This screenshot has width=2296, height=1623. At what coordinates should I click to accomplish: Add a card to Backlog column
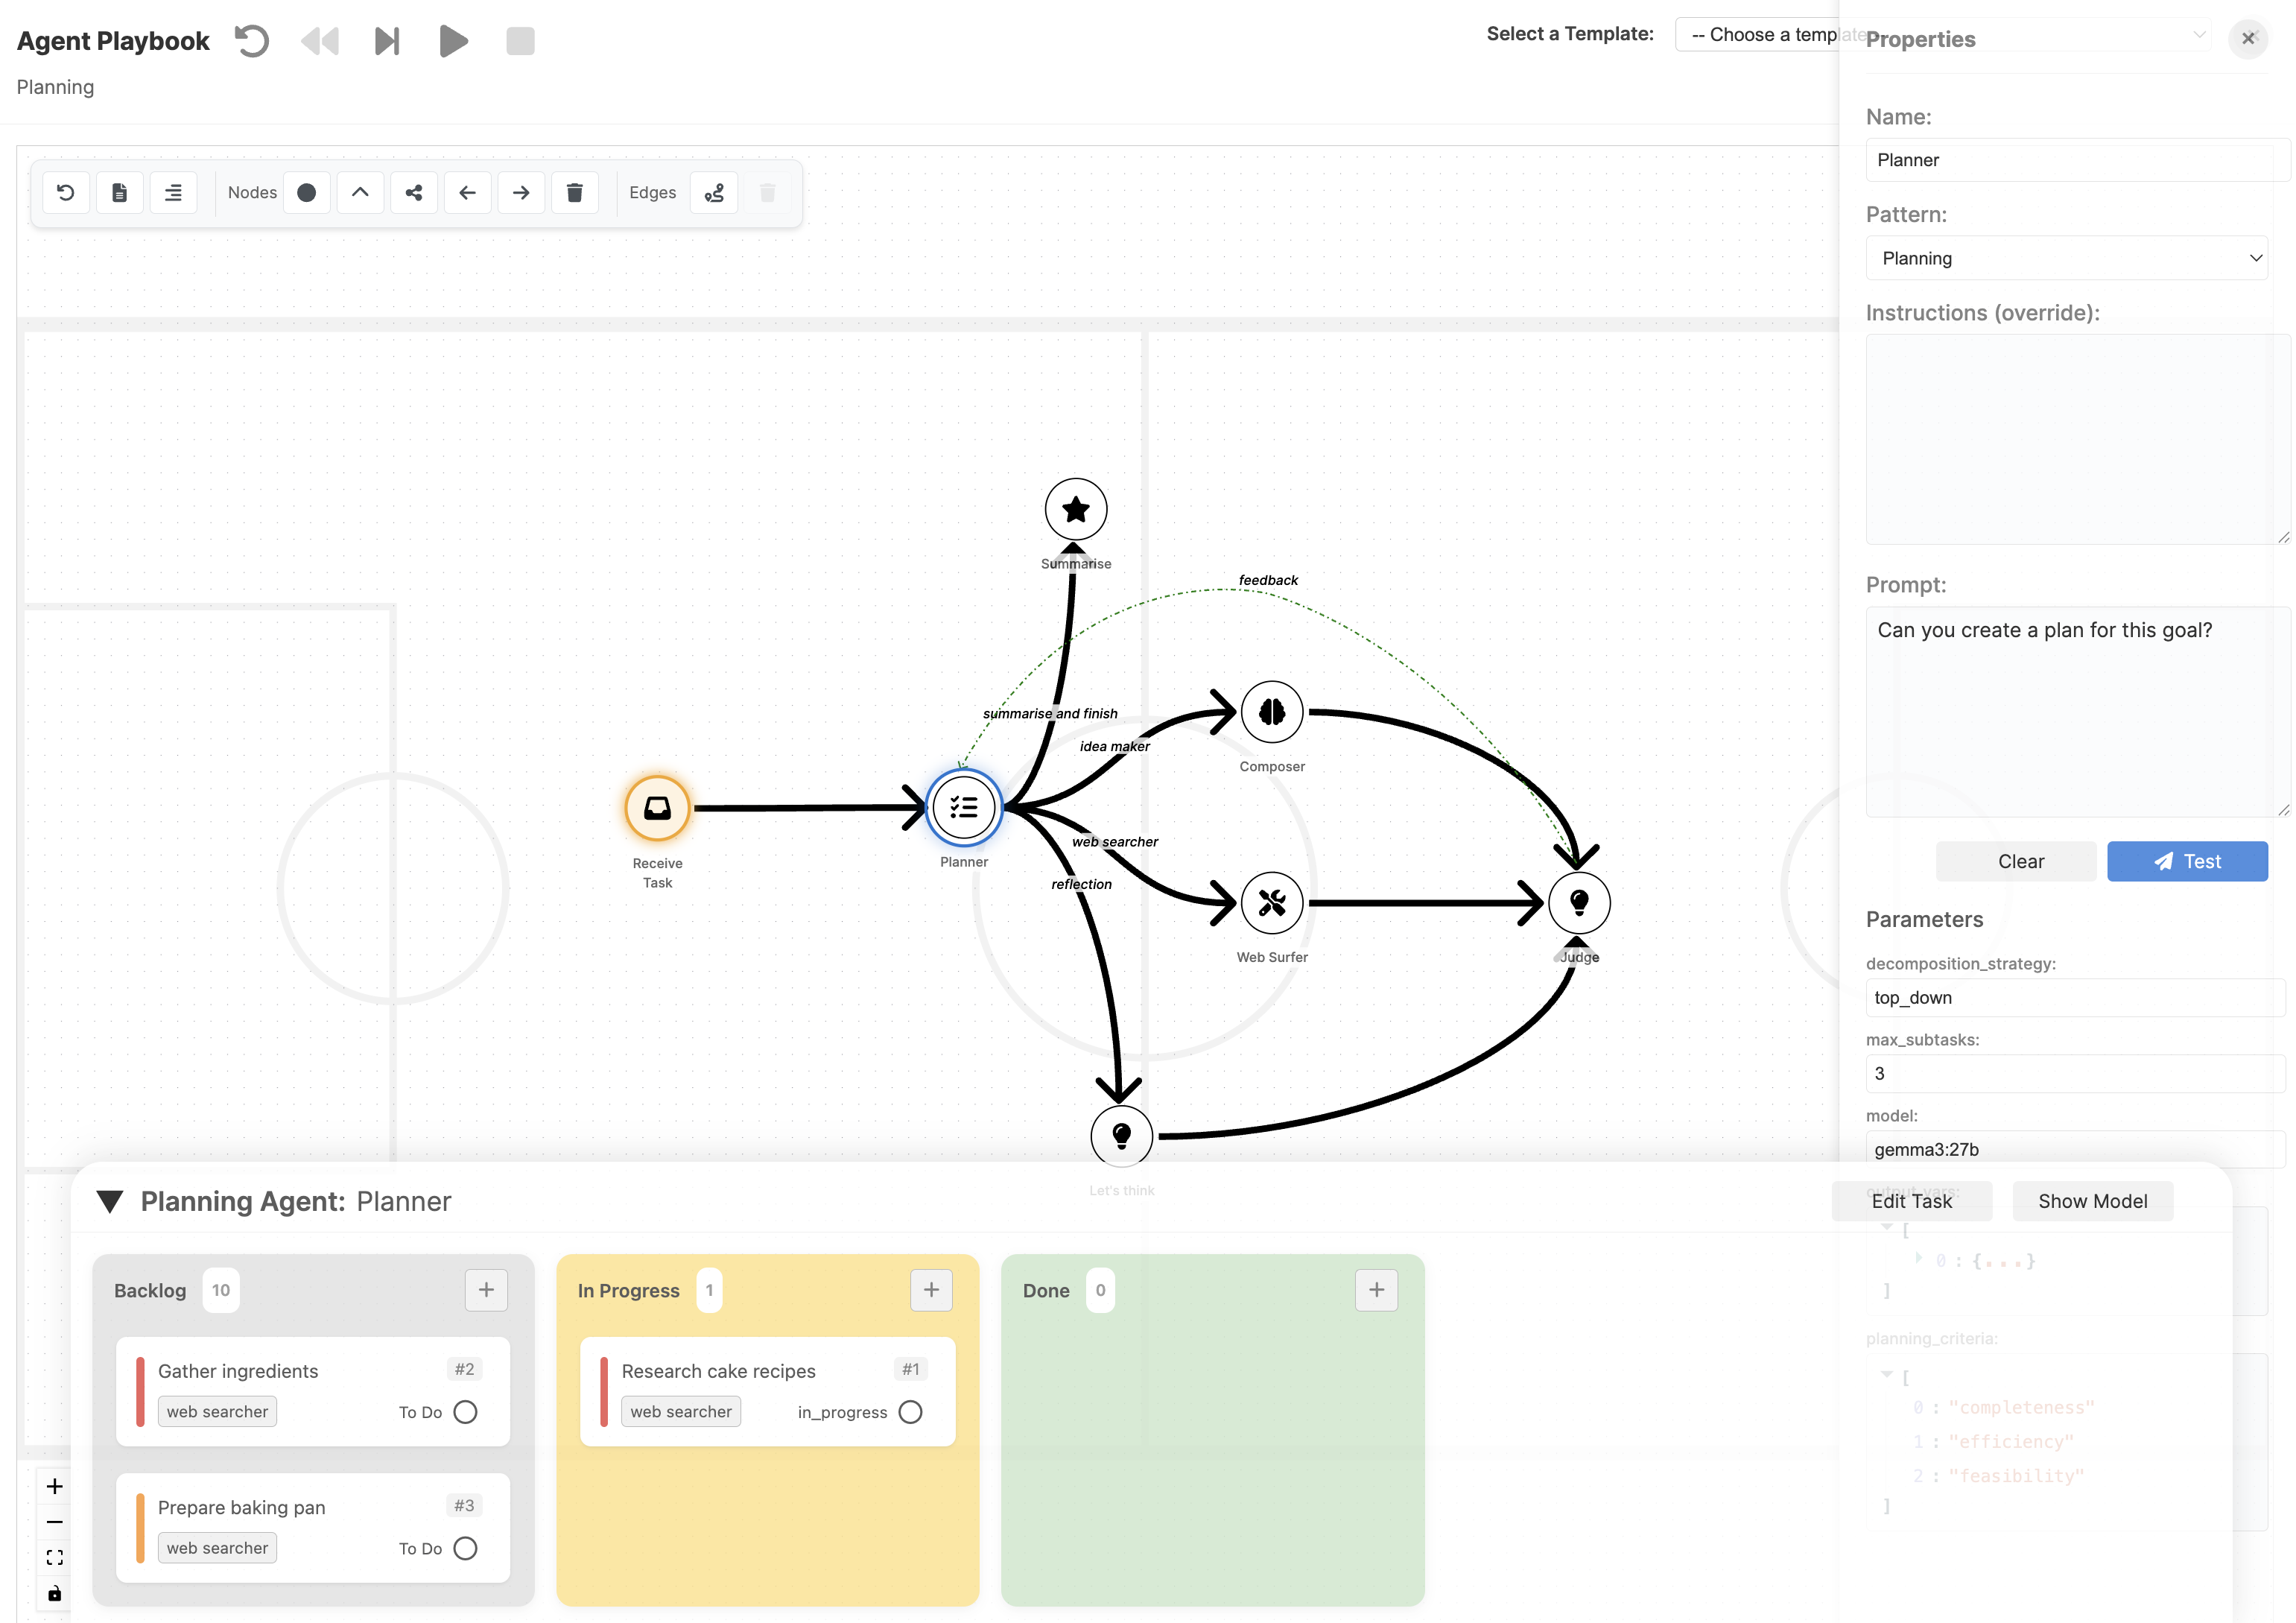(486, 1290)
